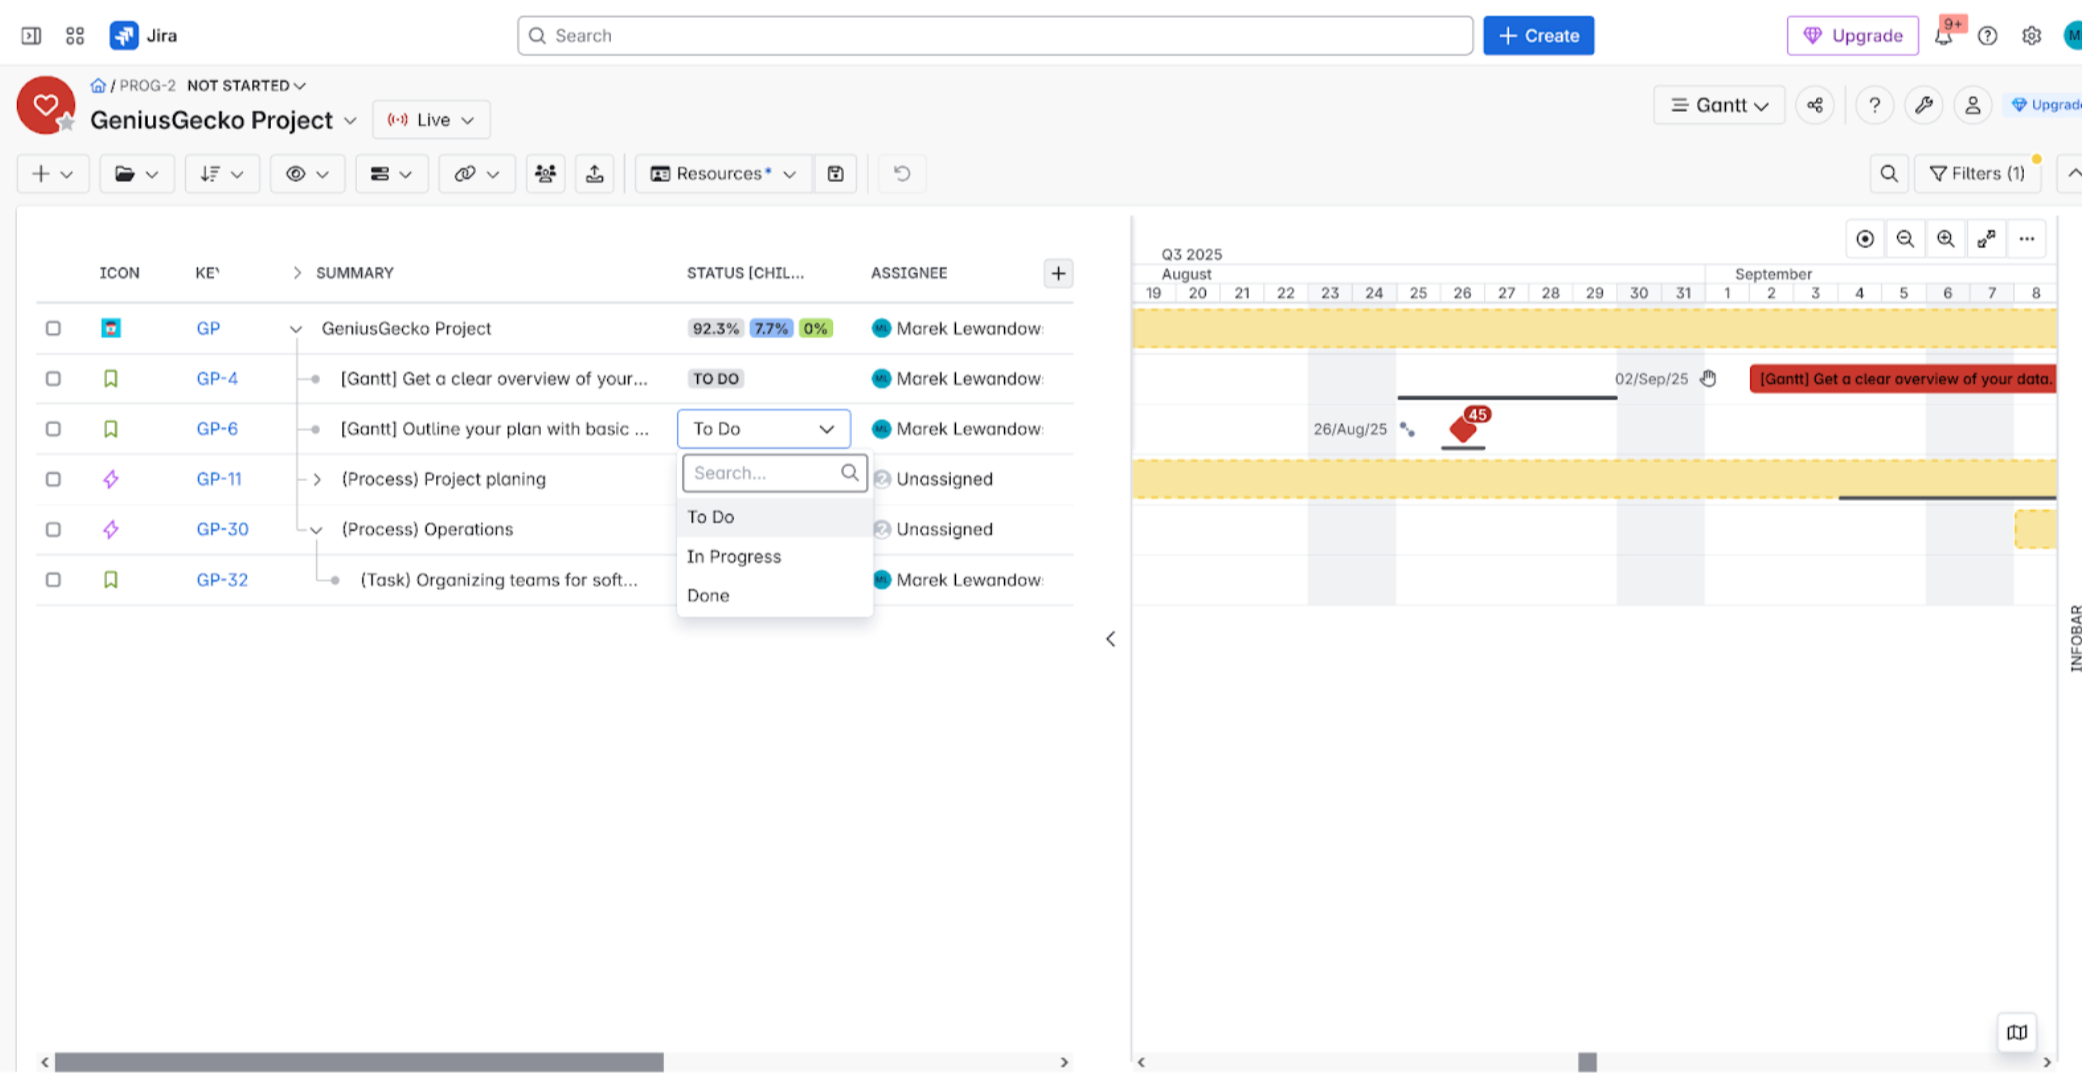This screenshot has height=1081, width=2082.
Task: Choose Done from the status list
Action: [x=708, y=595]
